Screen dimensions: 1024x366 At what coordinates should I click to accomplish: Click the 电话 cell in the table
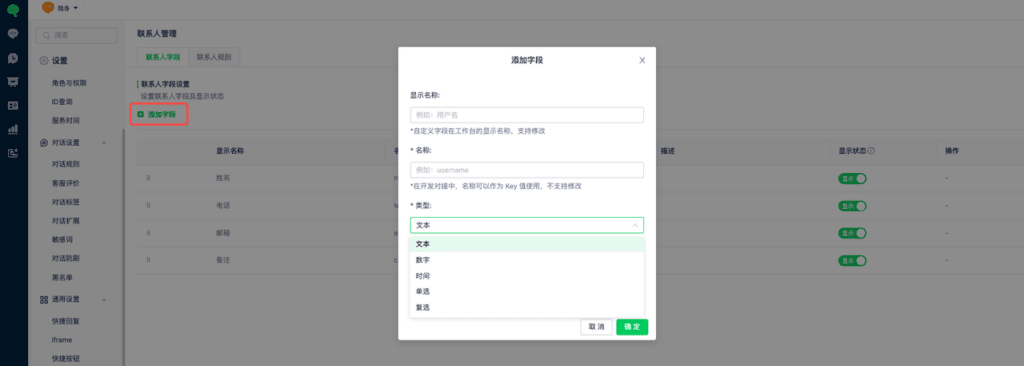click(x=223, y=205)
